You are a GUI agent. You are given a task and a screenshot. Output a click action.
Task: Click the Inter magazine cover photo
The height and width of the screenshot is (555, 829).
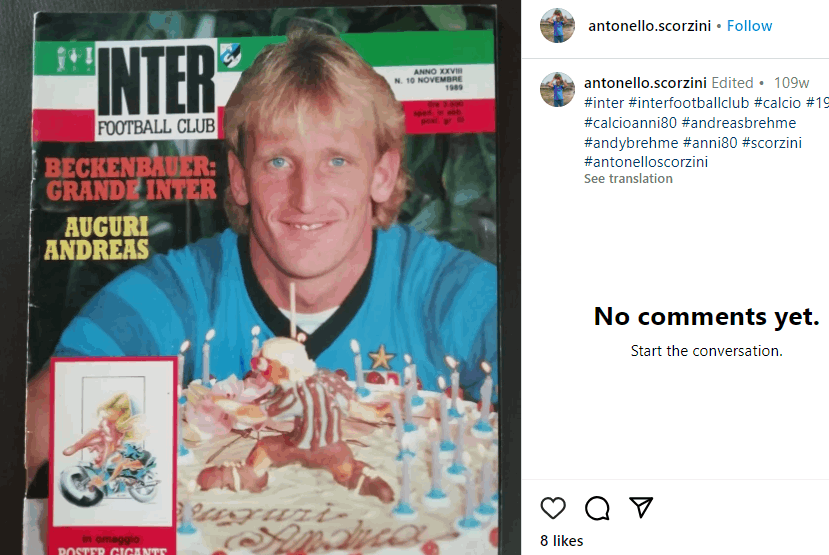coord(260,278)
